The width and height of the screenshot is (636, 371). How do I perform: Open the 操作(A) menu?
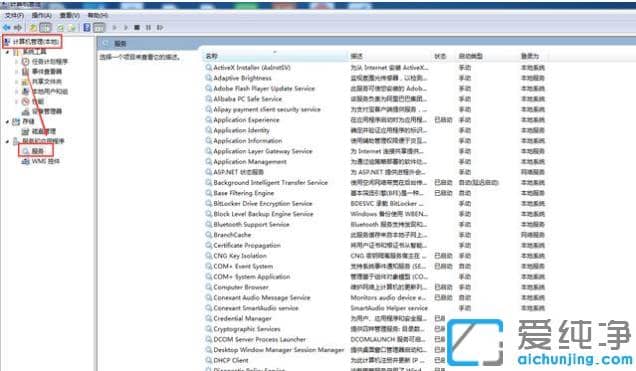(x=41, y=15)
